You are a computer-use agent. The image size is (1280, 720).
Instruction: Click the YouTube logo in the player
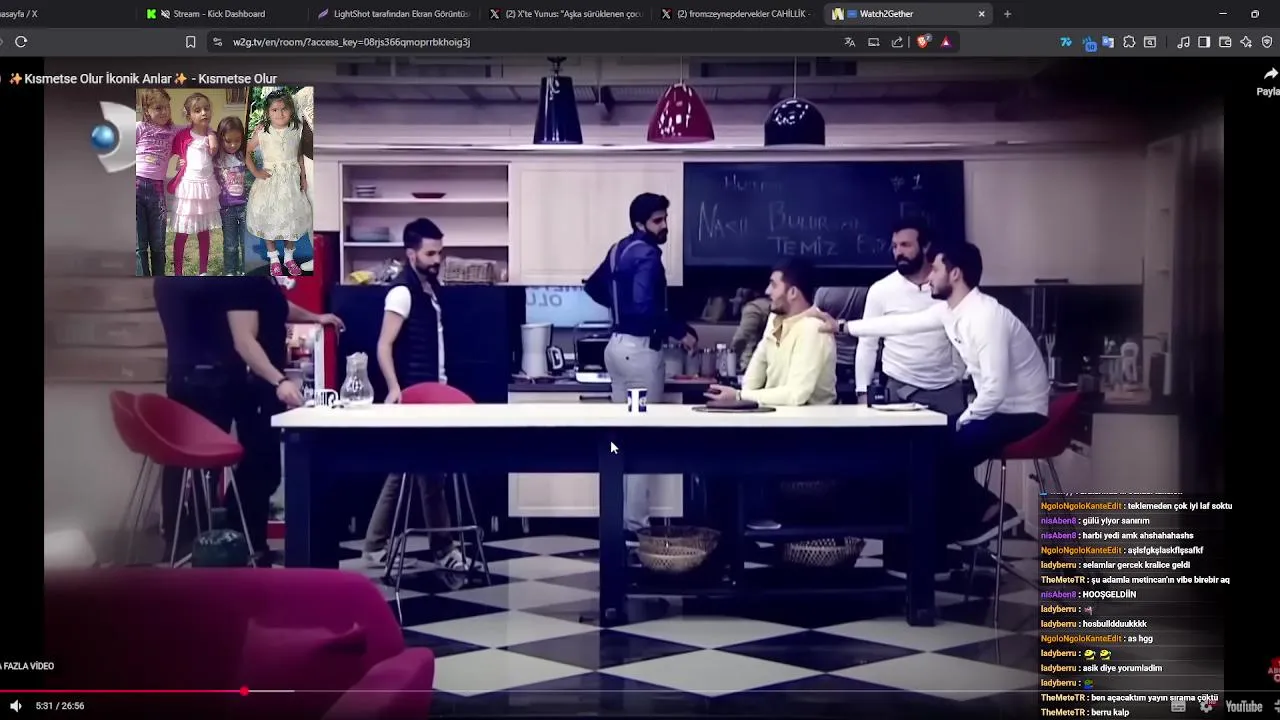coord(1244,706)
